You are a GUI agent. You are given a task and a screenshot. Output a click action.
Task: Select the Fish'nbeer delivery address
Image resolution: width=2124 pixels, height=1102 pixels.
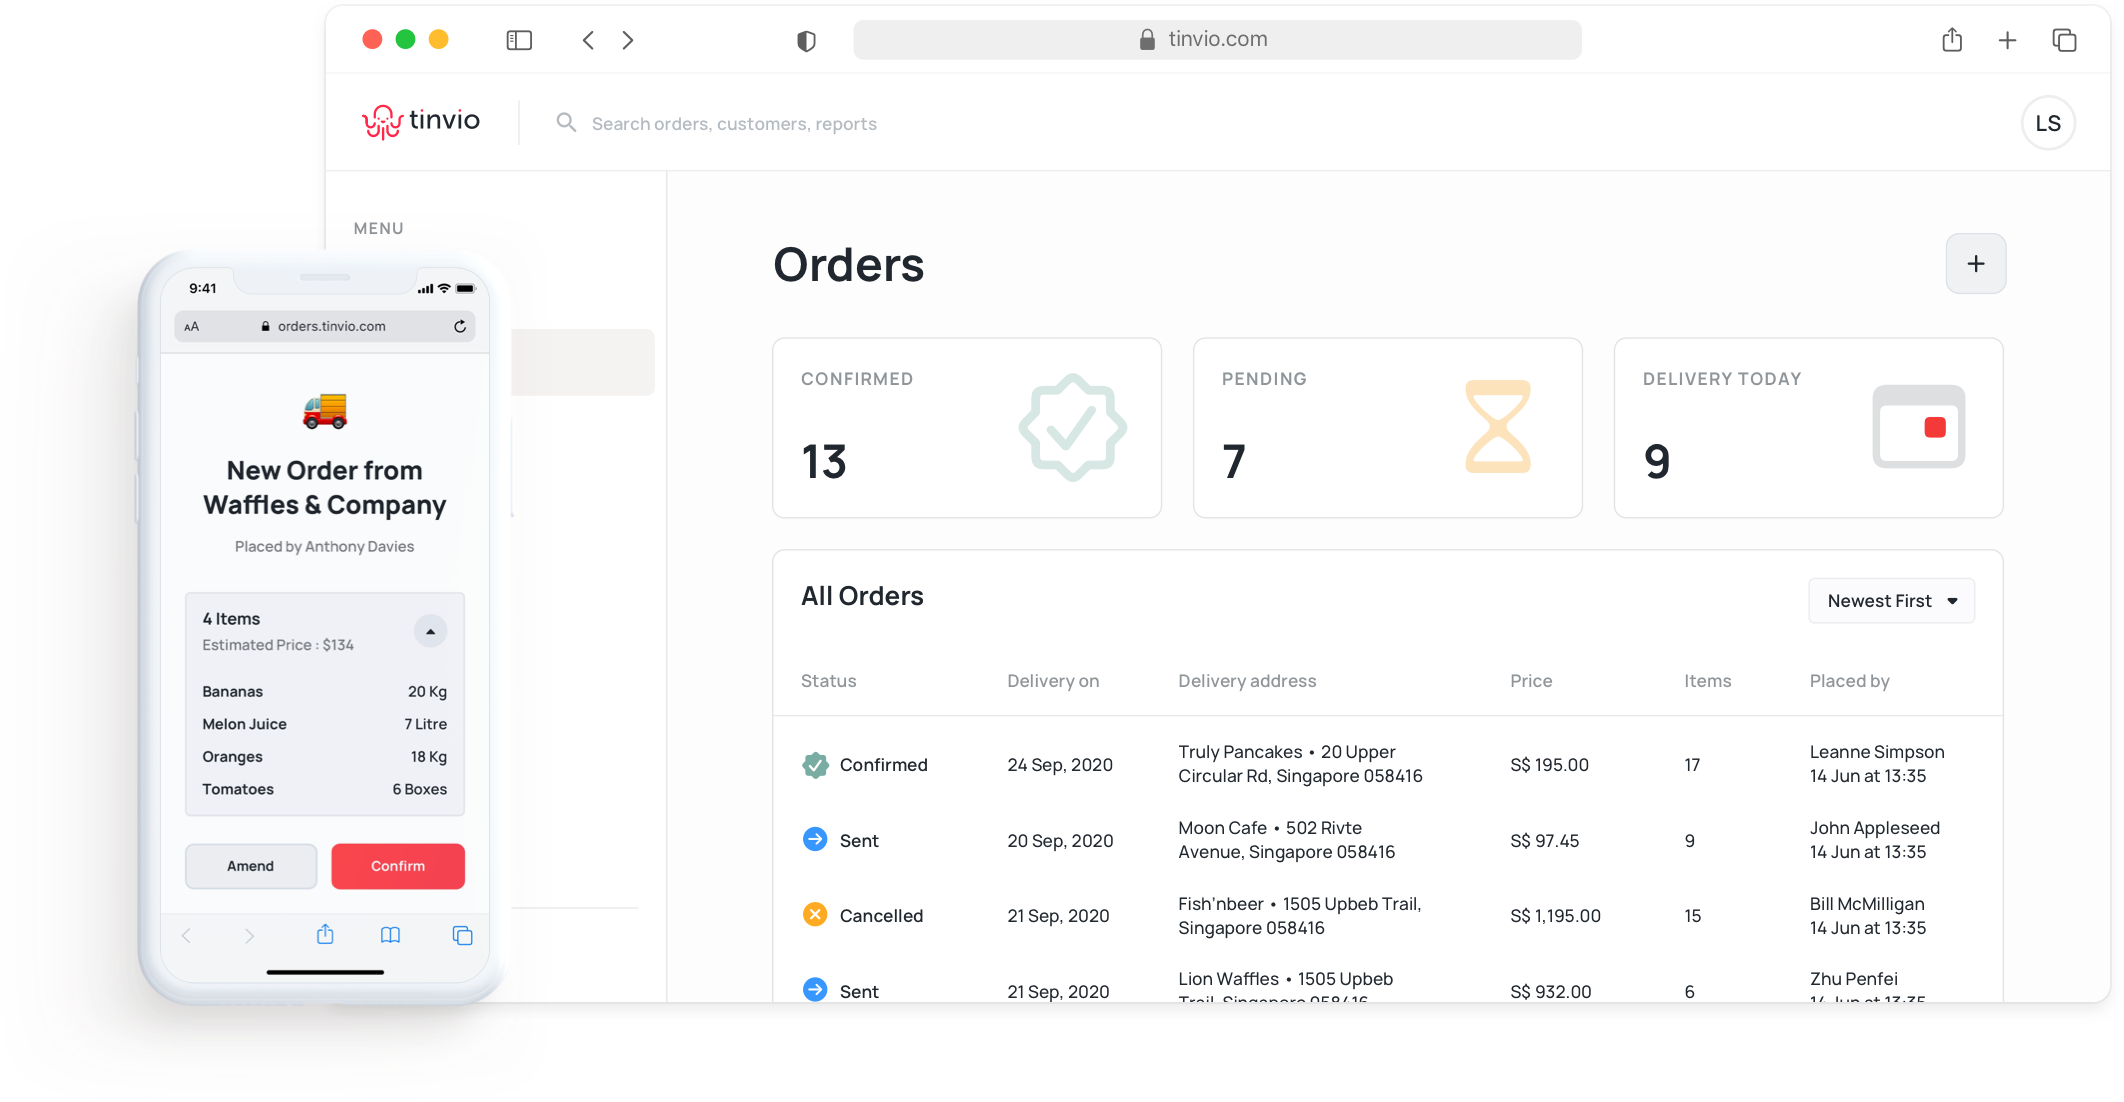1299,916
